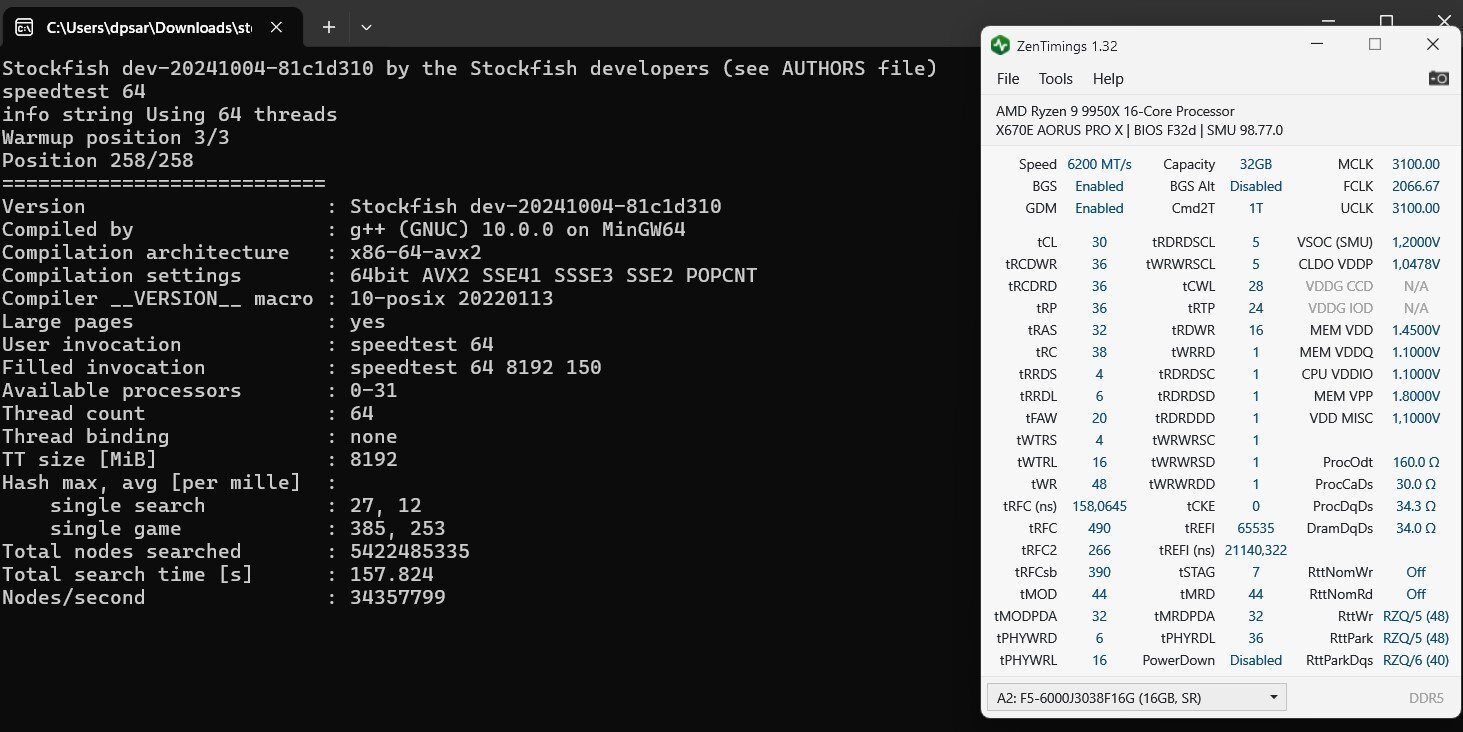Click the Nodes/second value 34357799 in terminal

398,598
